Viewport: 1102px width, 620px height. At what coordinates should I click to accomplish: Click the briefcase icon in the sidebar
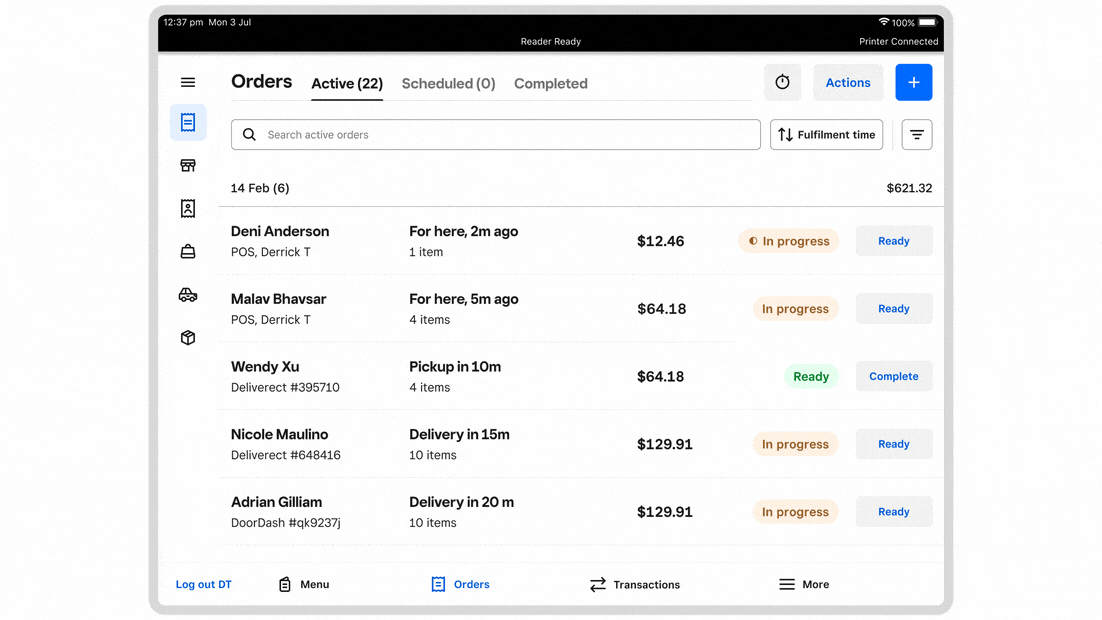pos(188,252)
